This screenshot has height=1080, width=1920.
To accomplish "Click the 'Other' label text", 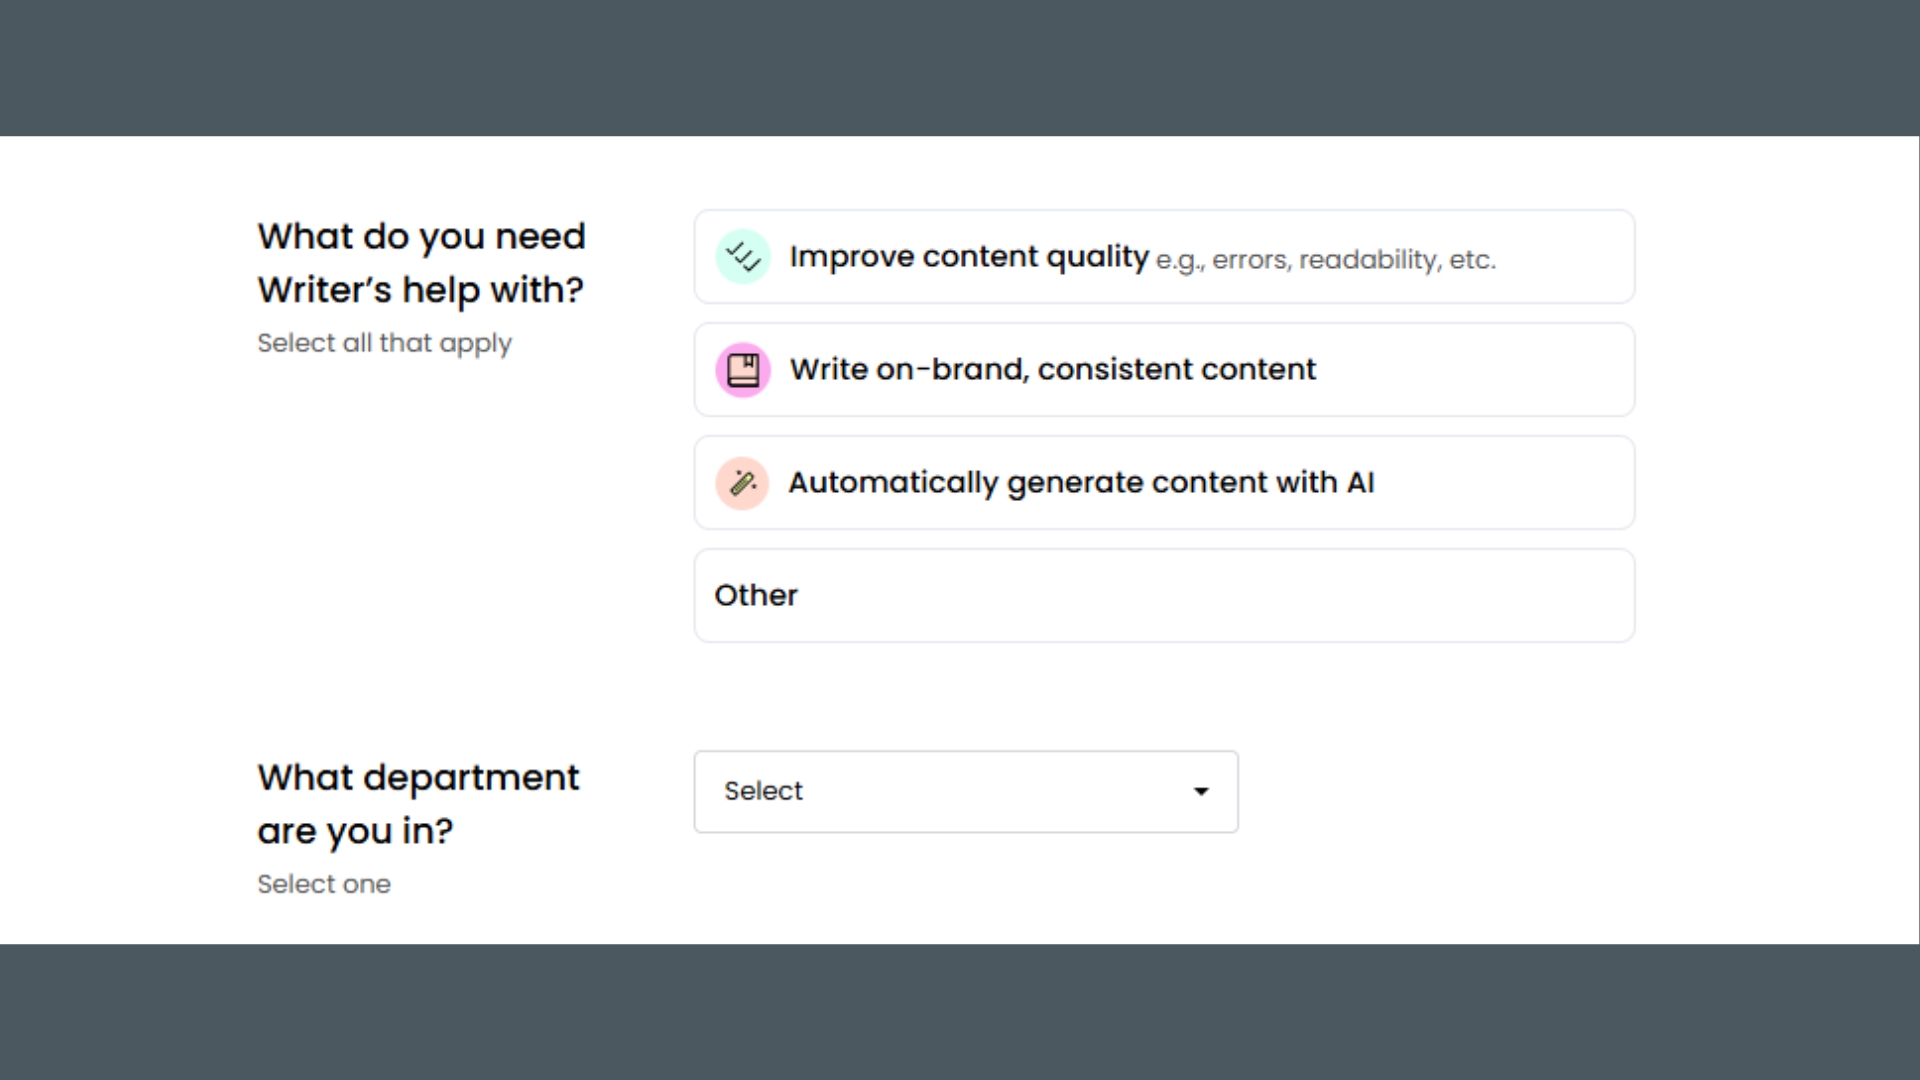I will pyautogui.click(x=756, y=596).
